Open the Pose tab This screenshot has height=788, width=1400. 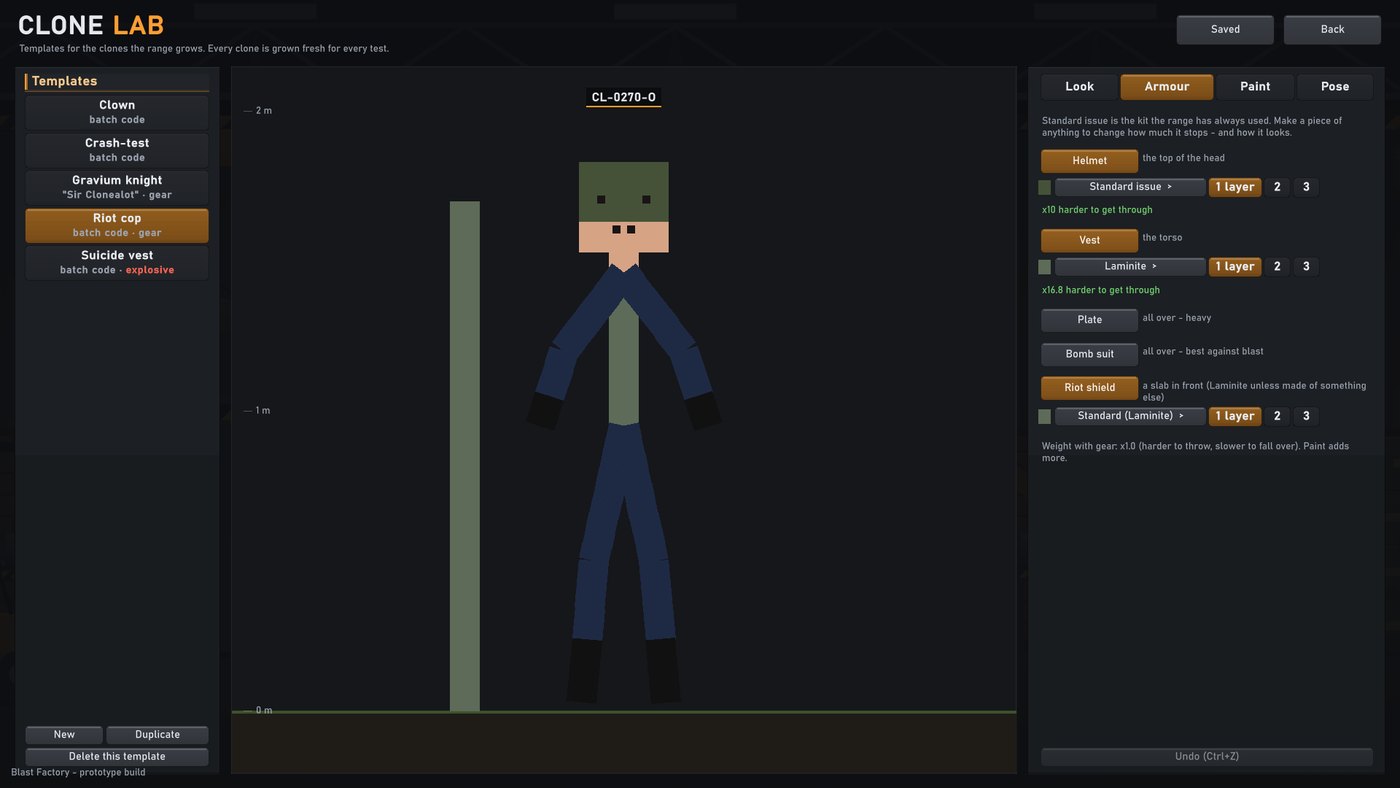point(1335,87)
